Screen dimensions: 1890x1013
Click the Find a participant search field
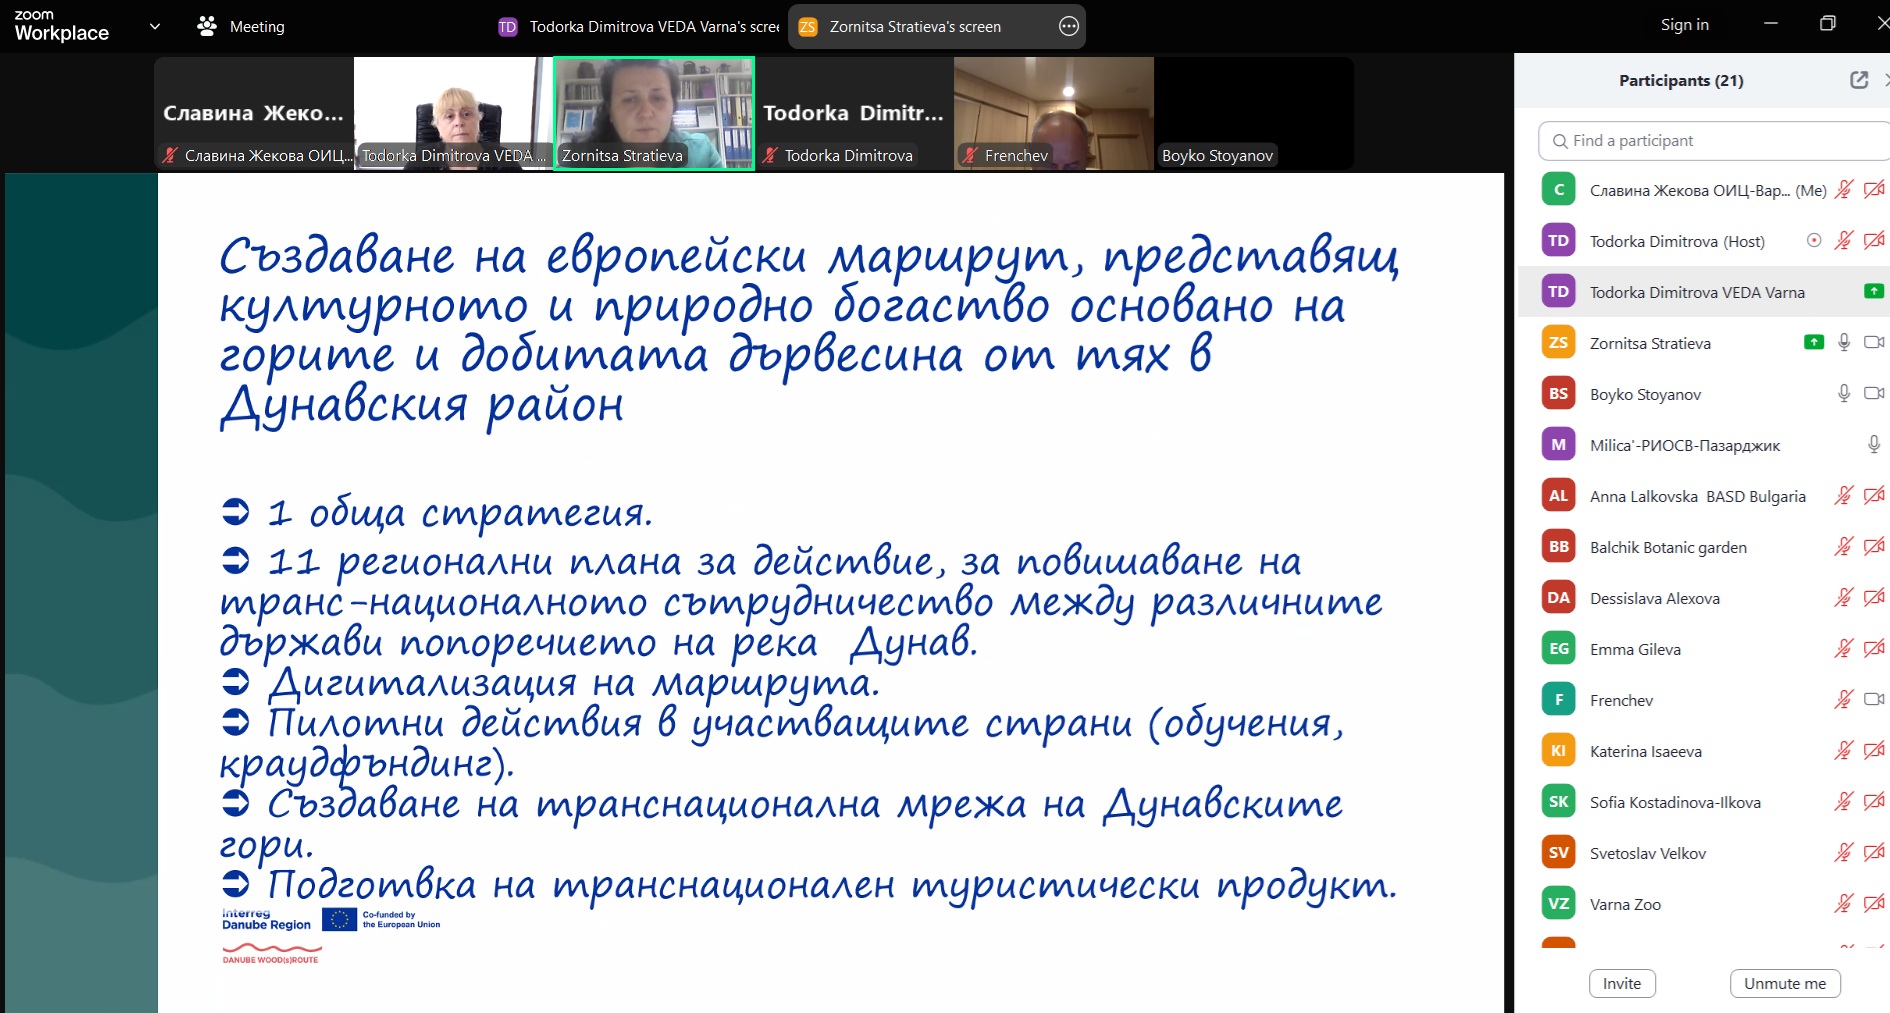coord(1714,141)
